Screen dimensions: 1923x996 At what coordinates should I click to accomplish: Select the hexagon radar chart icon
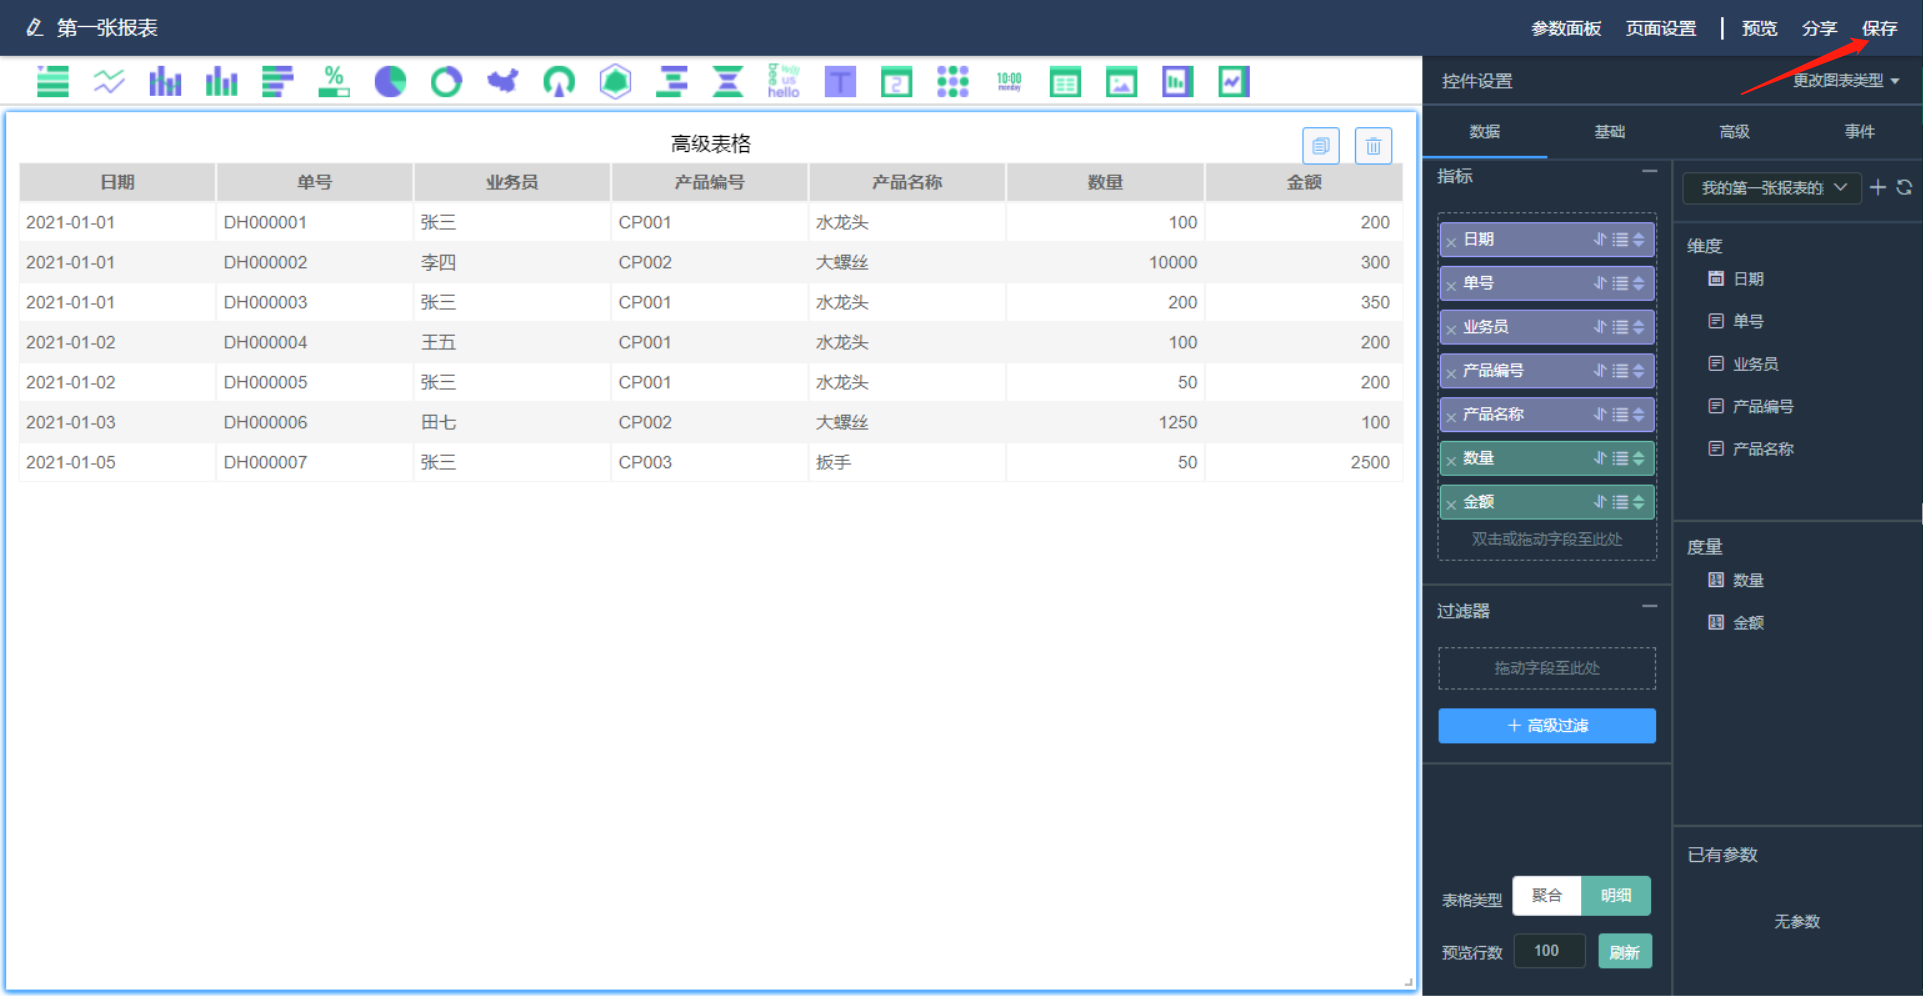[x=615, y=81]
